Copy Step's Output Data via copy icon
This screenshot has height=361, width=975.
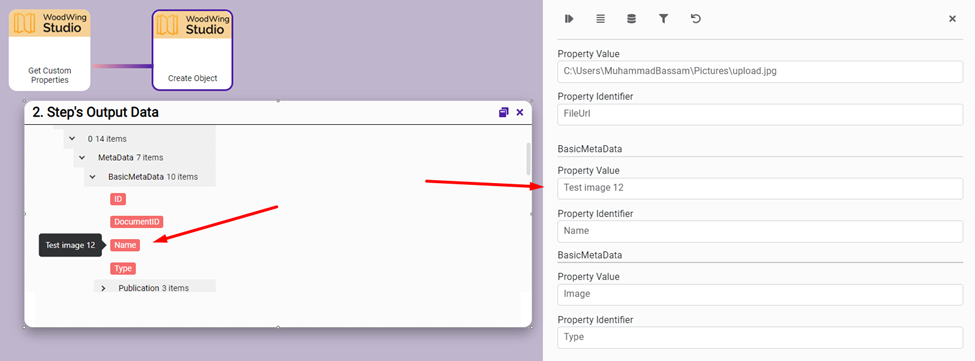click(x=504, y=112)
